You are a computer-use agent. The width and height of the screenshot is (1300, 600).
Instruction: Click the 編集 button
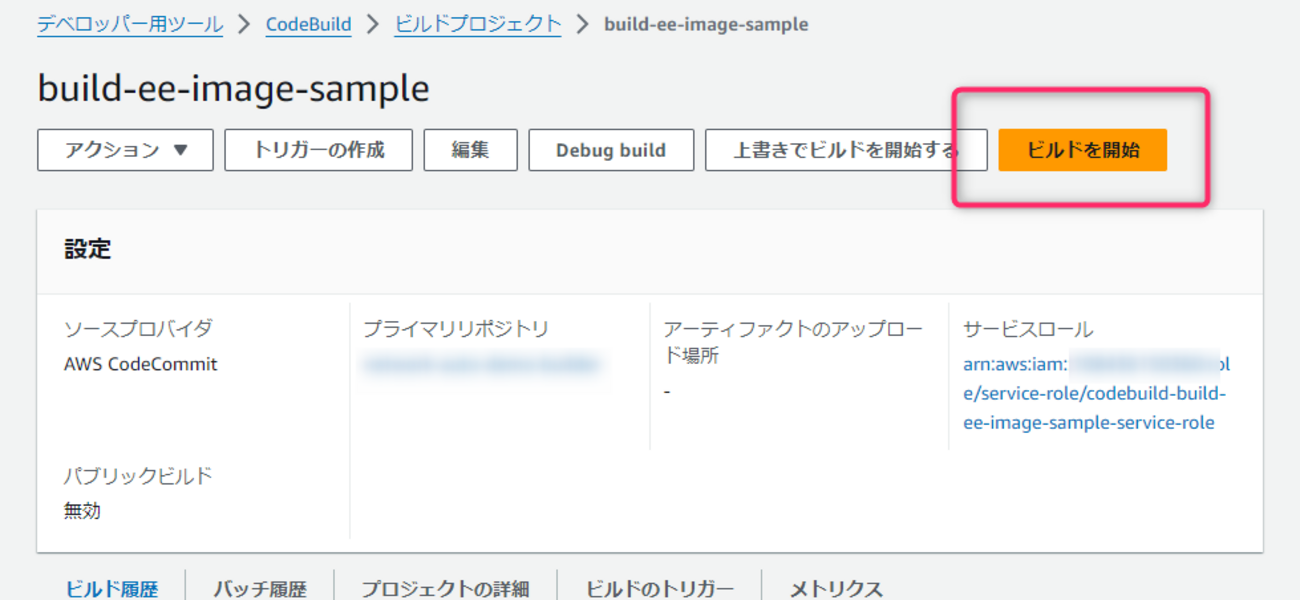[x=470, y=150]
